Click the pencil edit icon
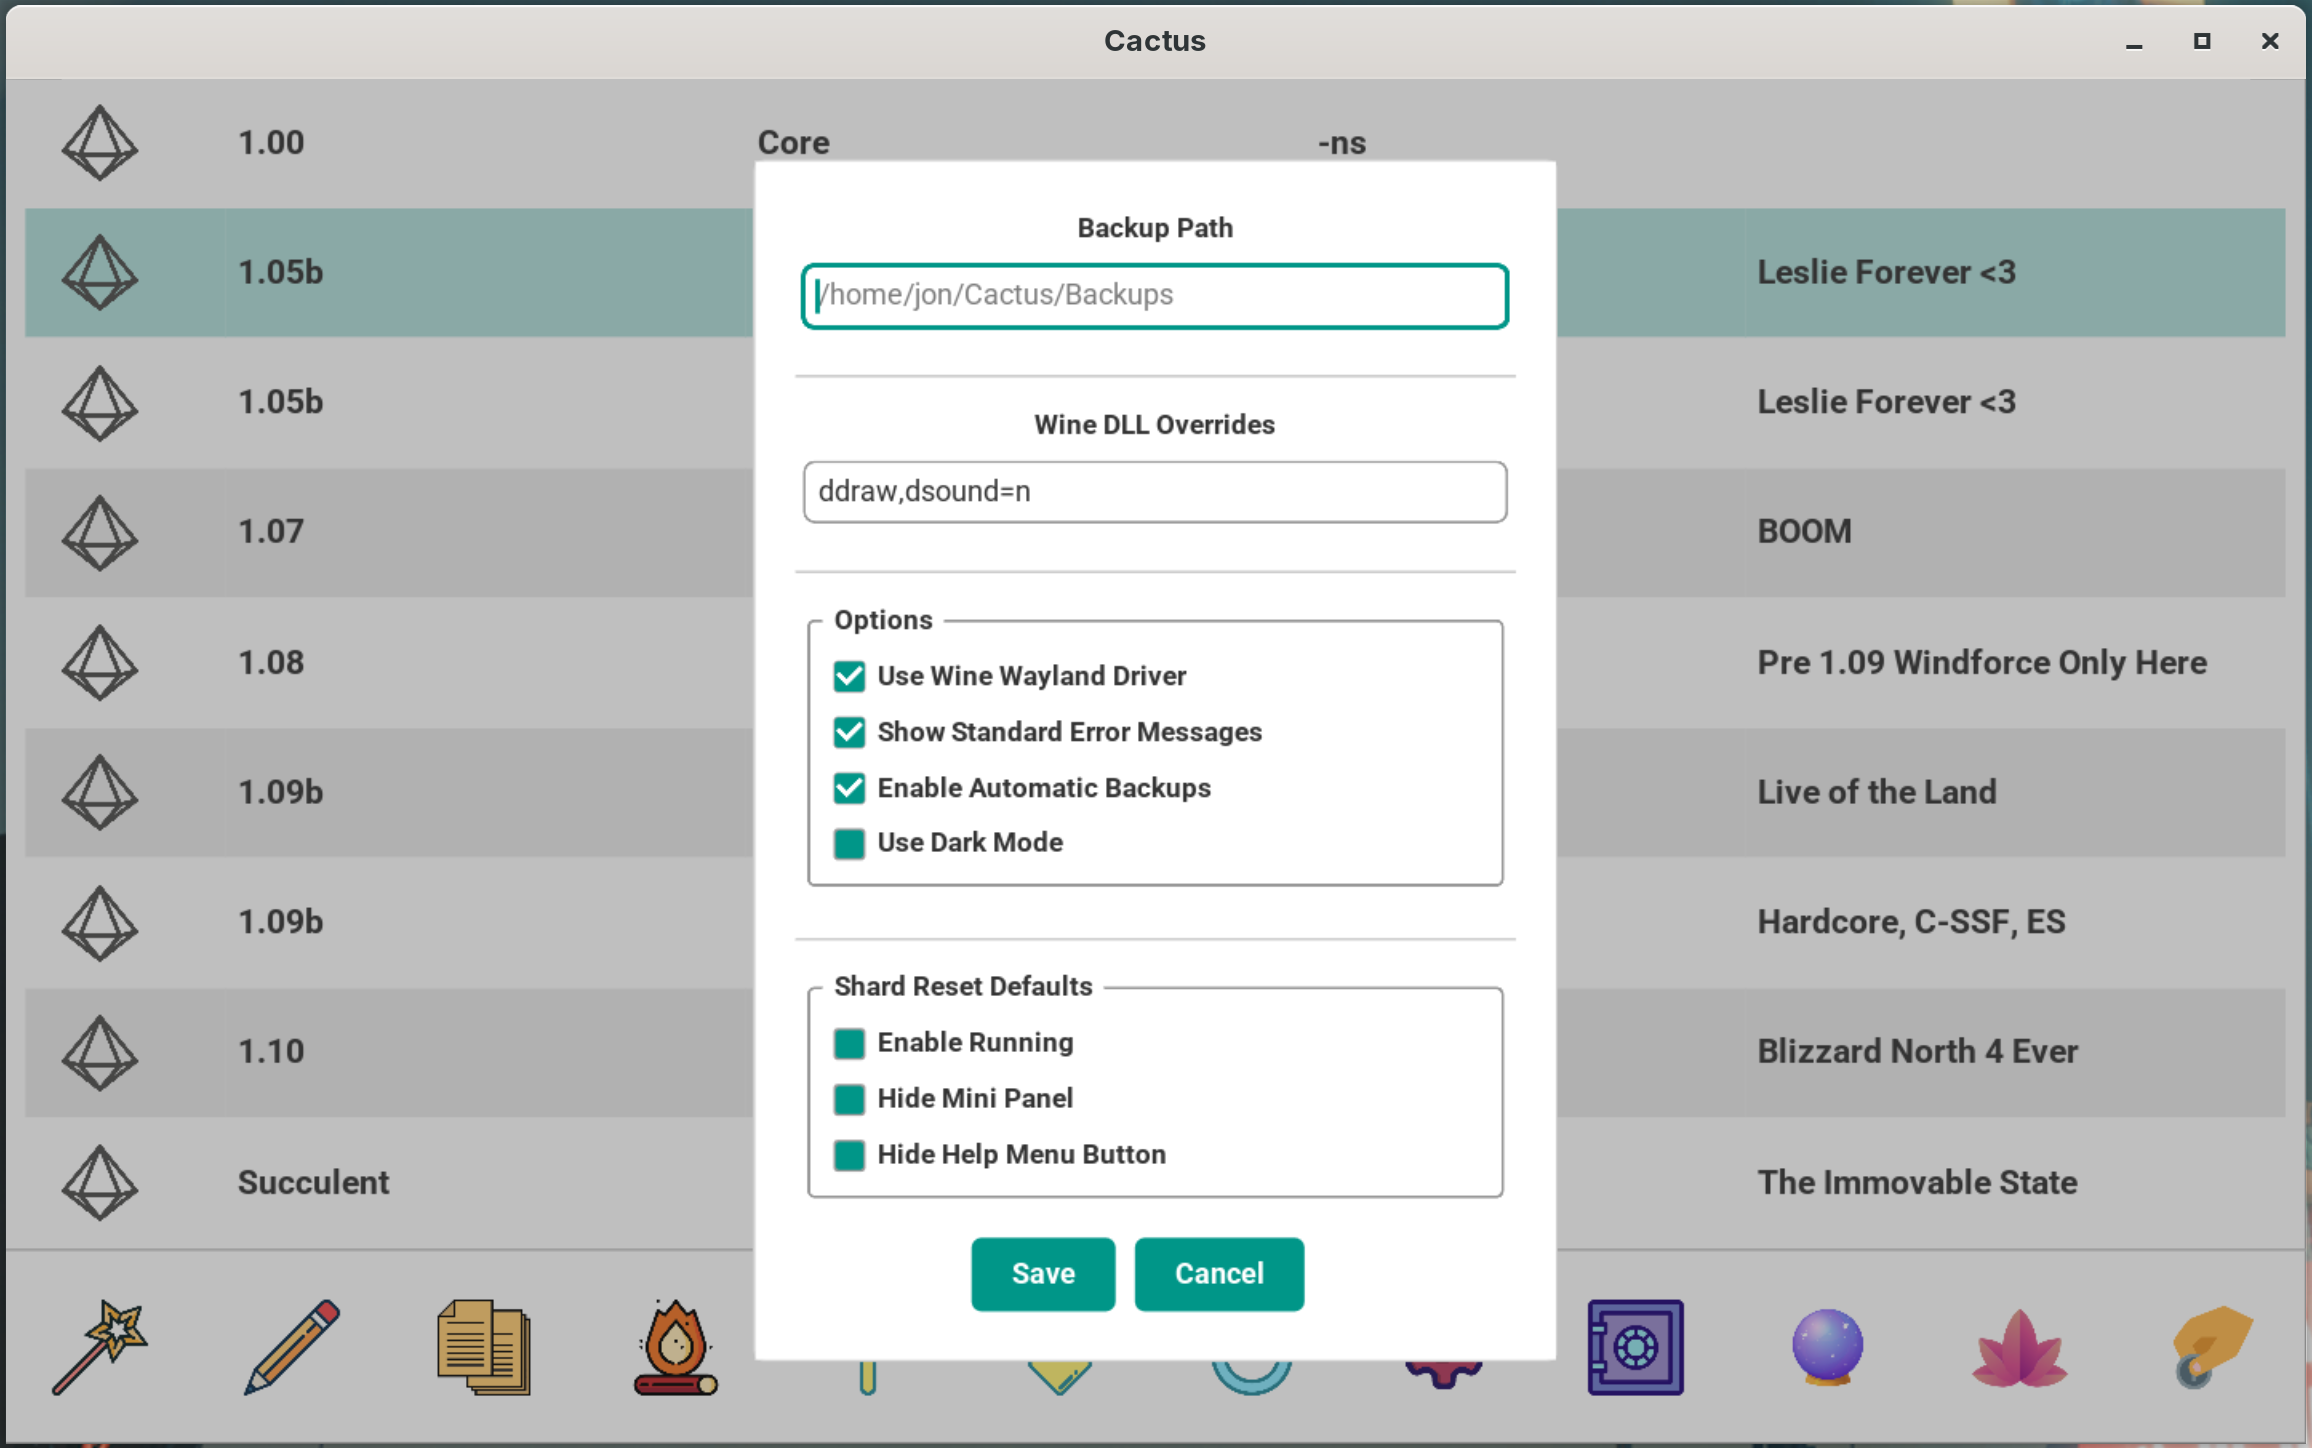 (x=291, y=1347)
